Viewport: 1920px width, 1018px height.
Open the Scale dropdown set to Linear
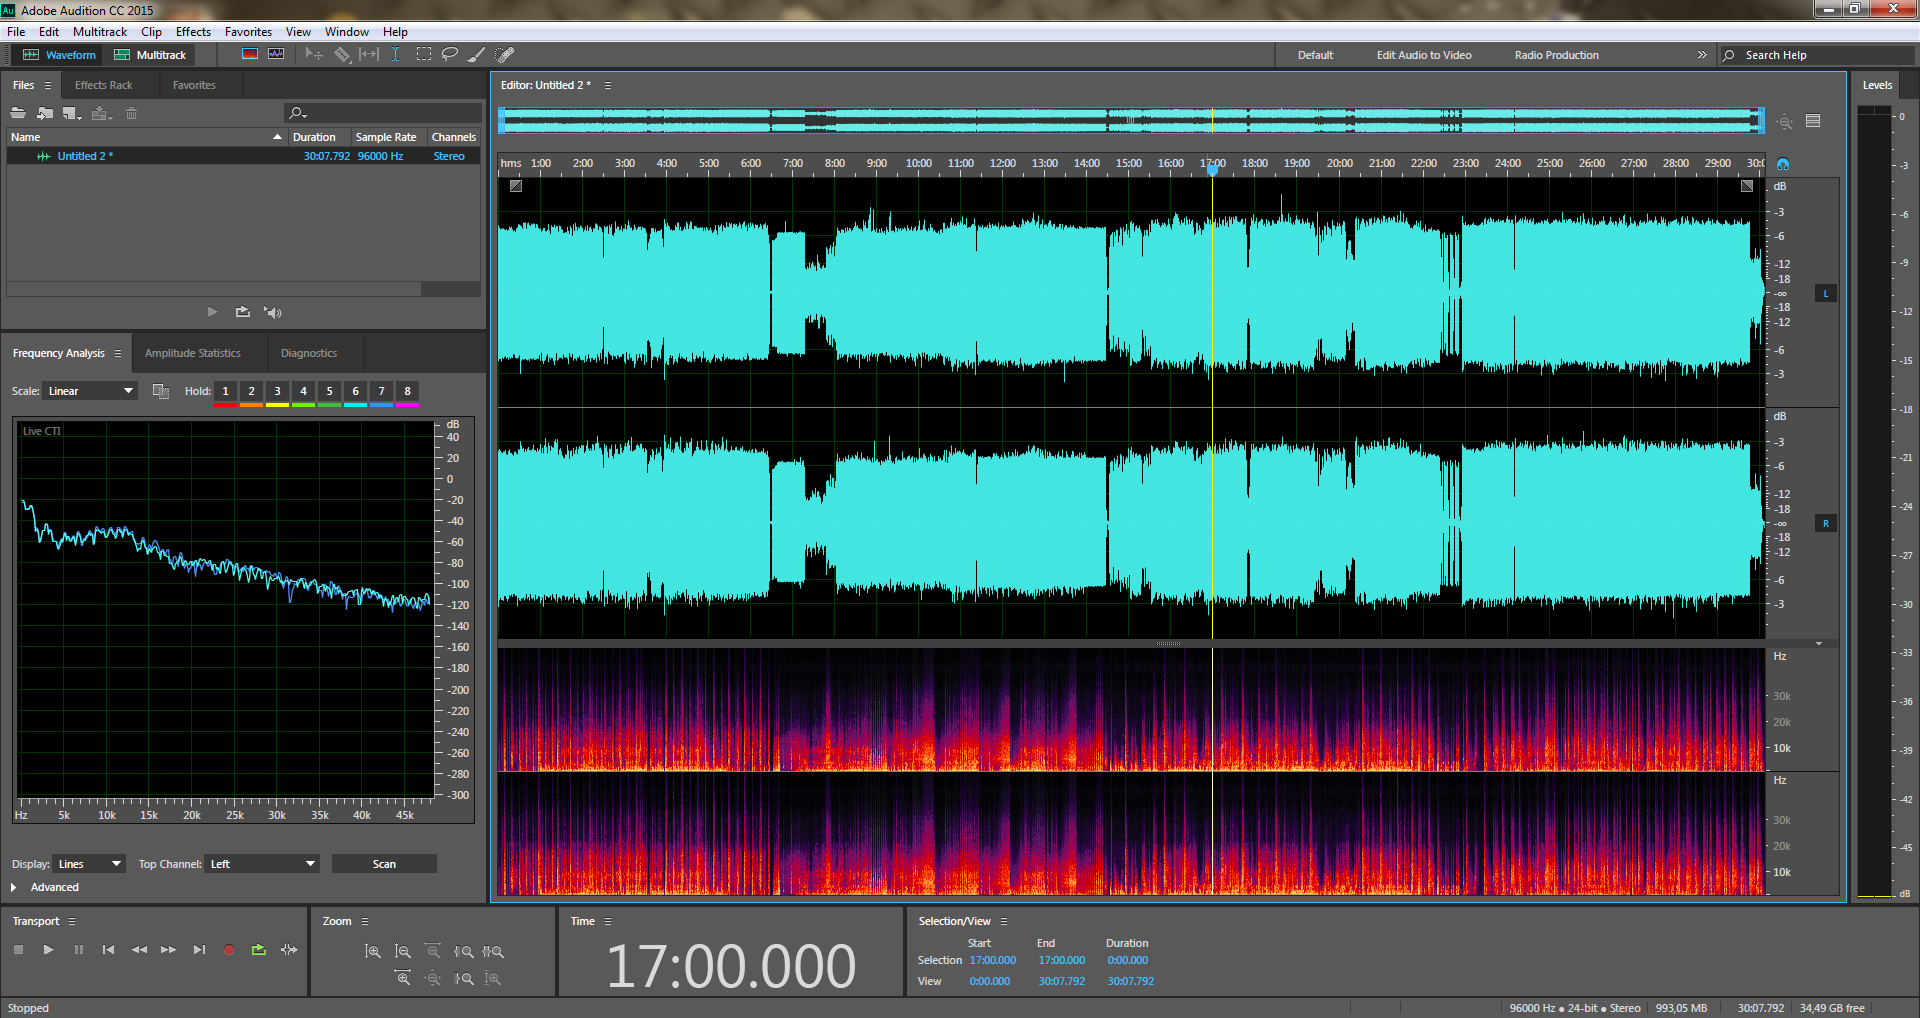(90, 391)
